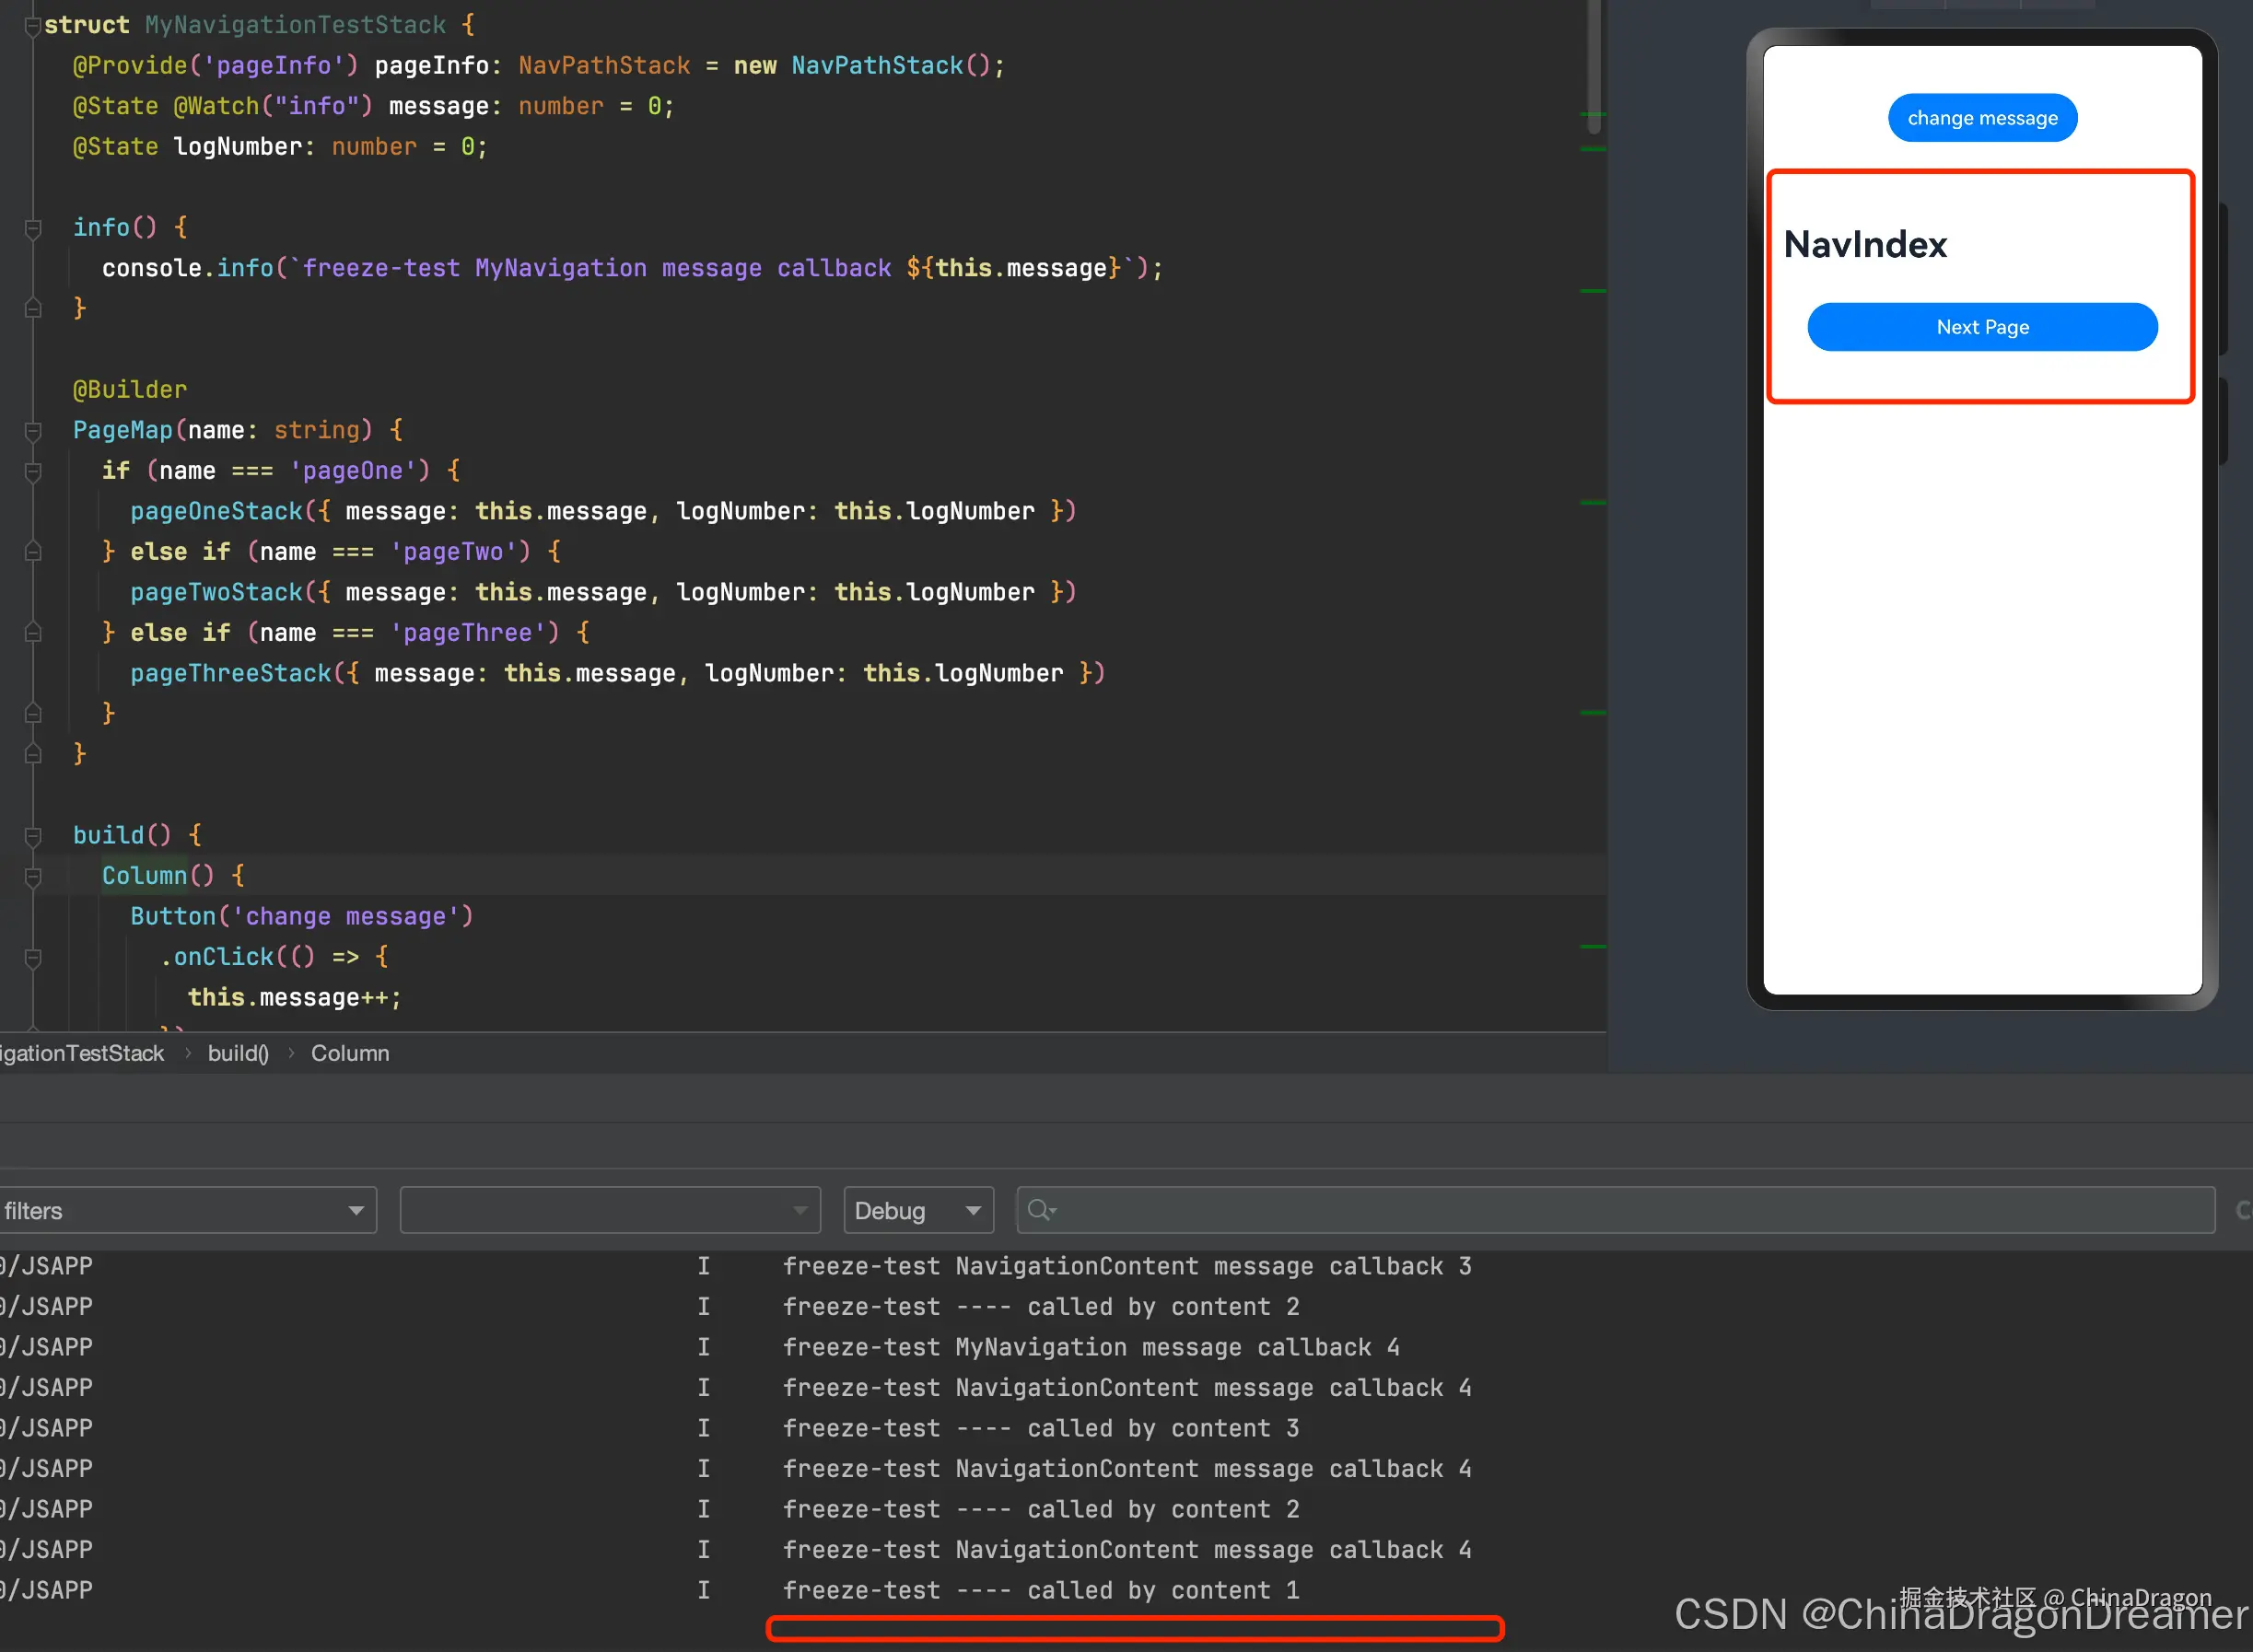The width and height of the screenshot is (2253, 1652).
Task: Click log line 'called by content 3'
Action: 1041,1428
